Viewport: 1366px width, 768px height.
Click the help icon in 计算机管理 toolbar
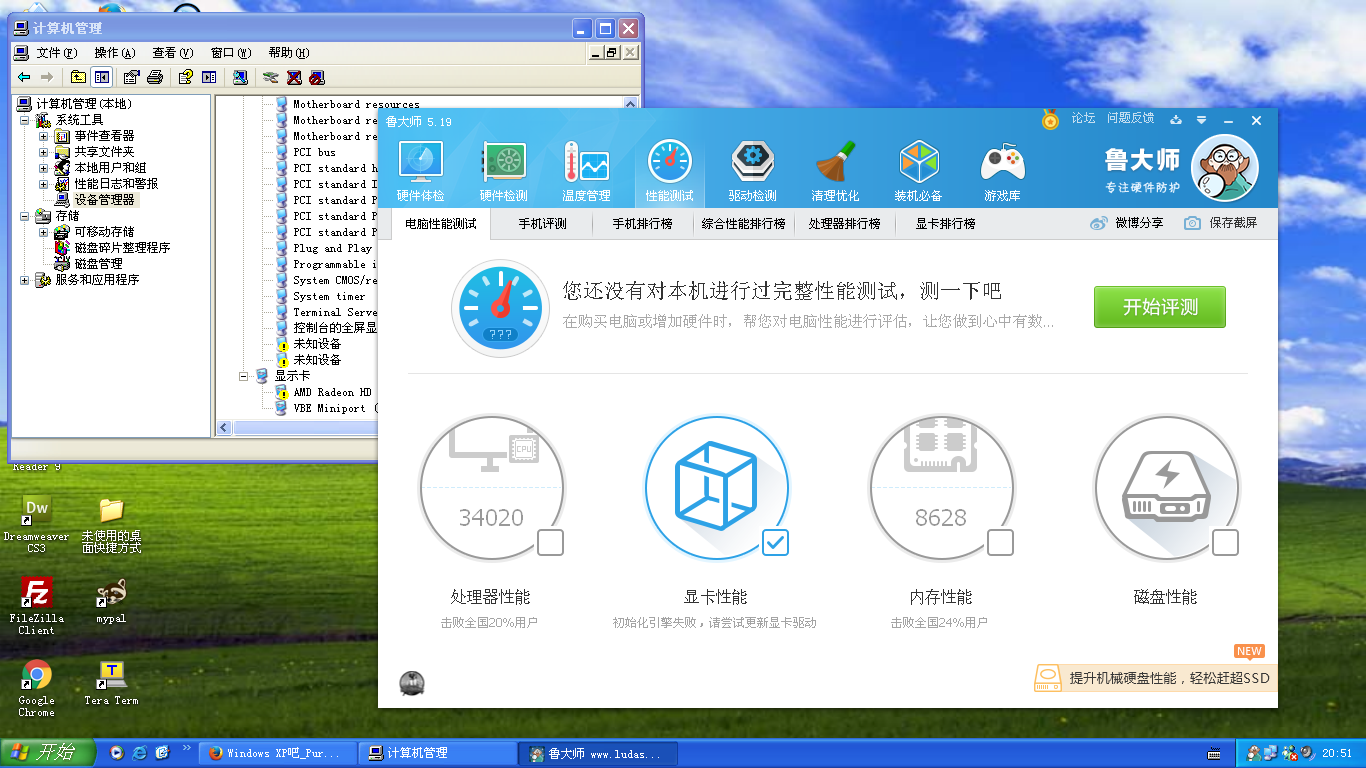pos(185,77)
